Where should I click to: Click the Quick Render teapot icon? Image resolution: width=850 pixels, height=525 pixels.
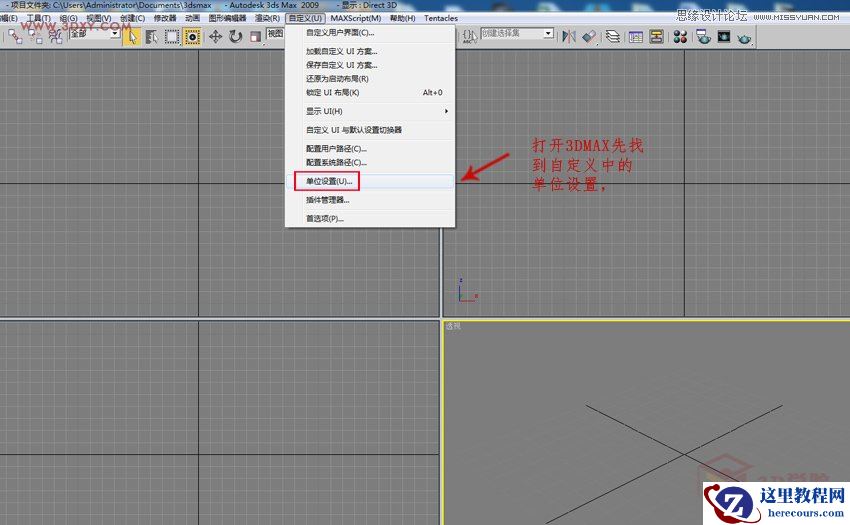(x=744, y=37)
